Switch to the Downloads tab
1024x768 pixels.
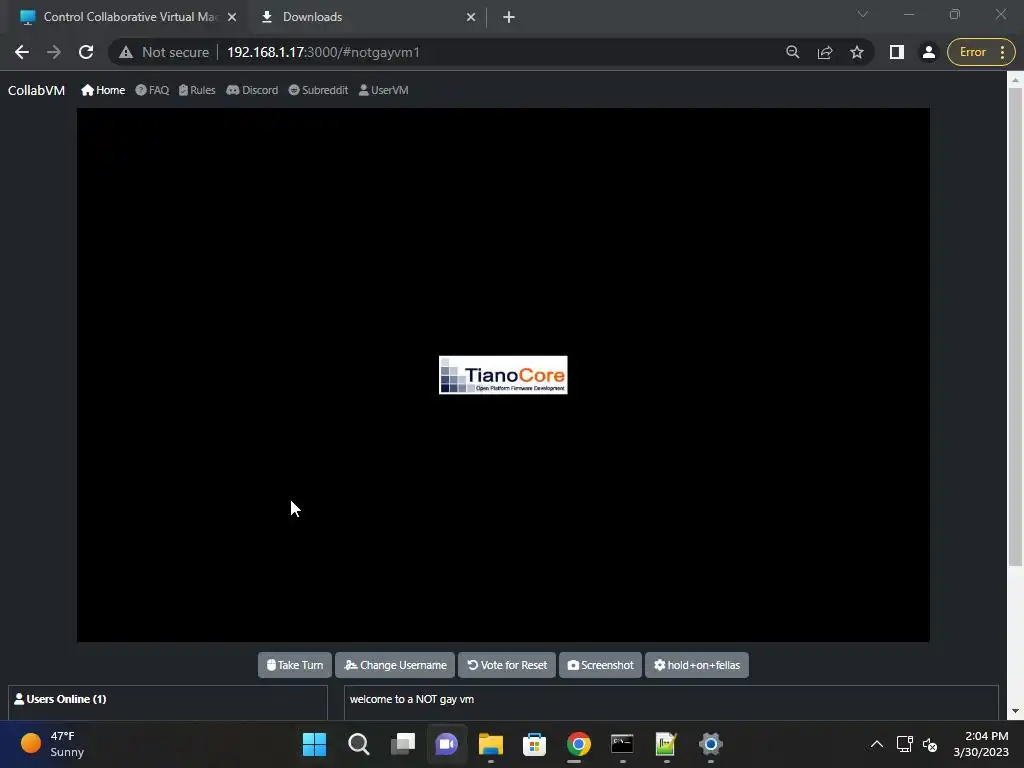(368, 17)
